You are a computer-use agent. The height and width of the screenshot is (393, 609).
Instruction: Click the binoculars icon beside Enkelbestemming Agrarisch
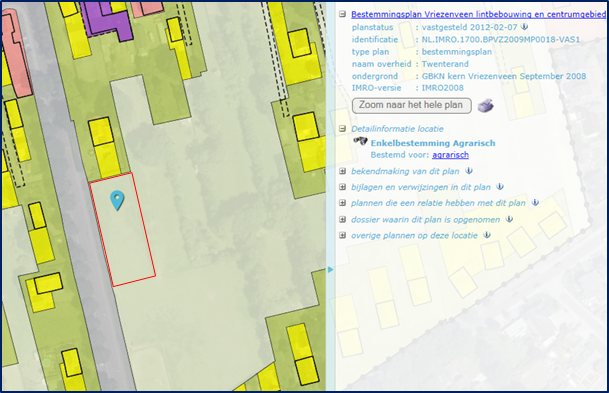(360, 141)
